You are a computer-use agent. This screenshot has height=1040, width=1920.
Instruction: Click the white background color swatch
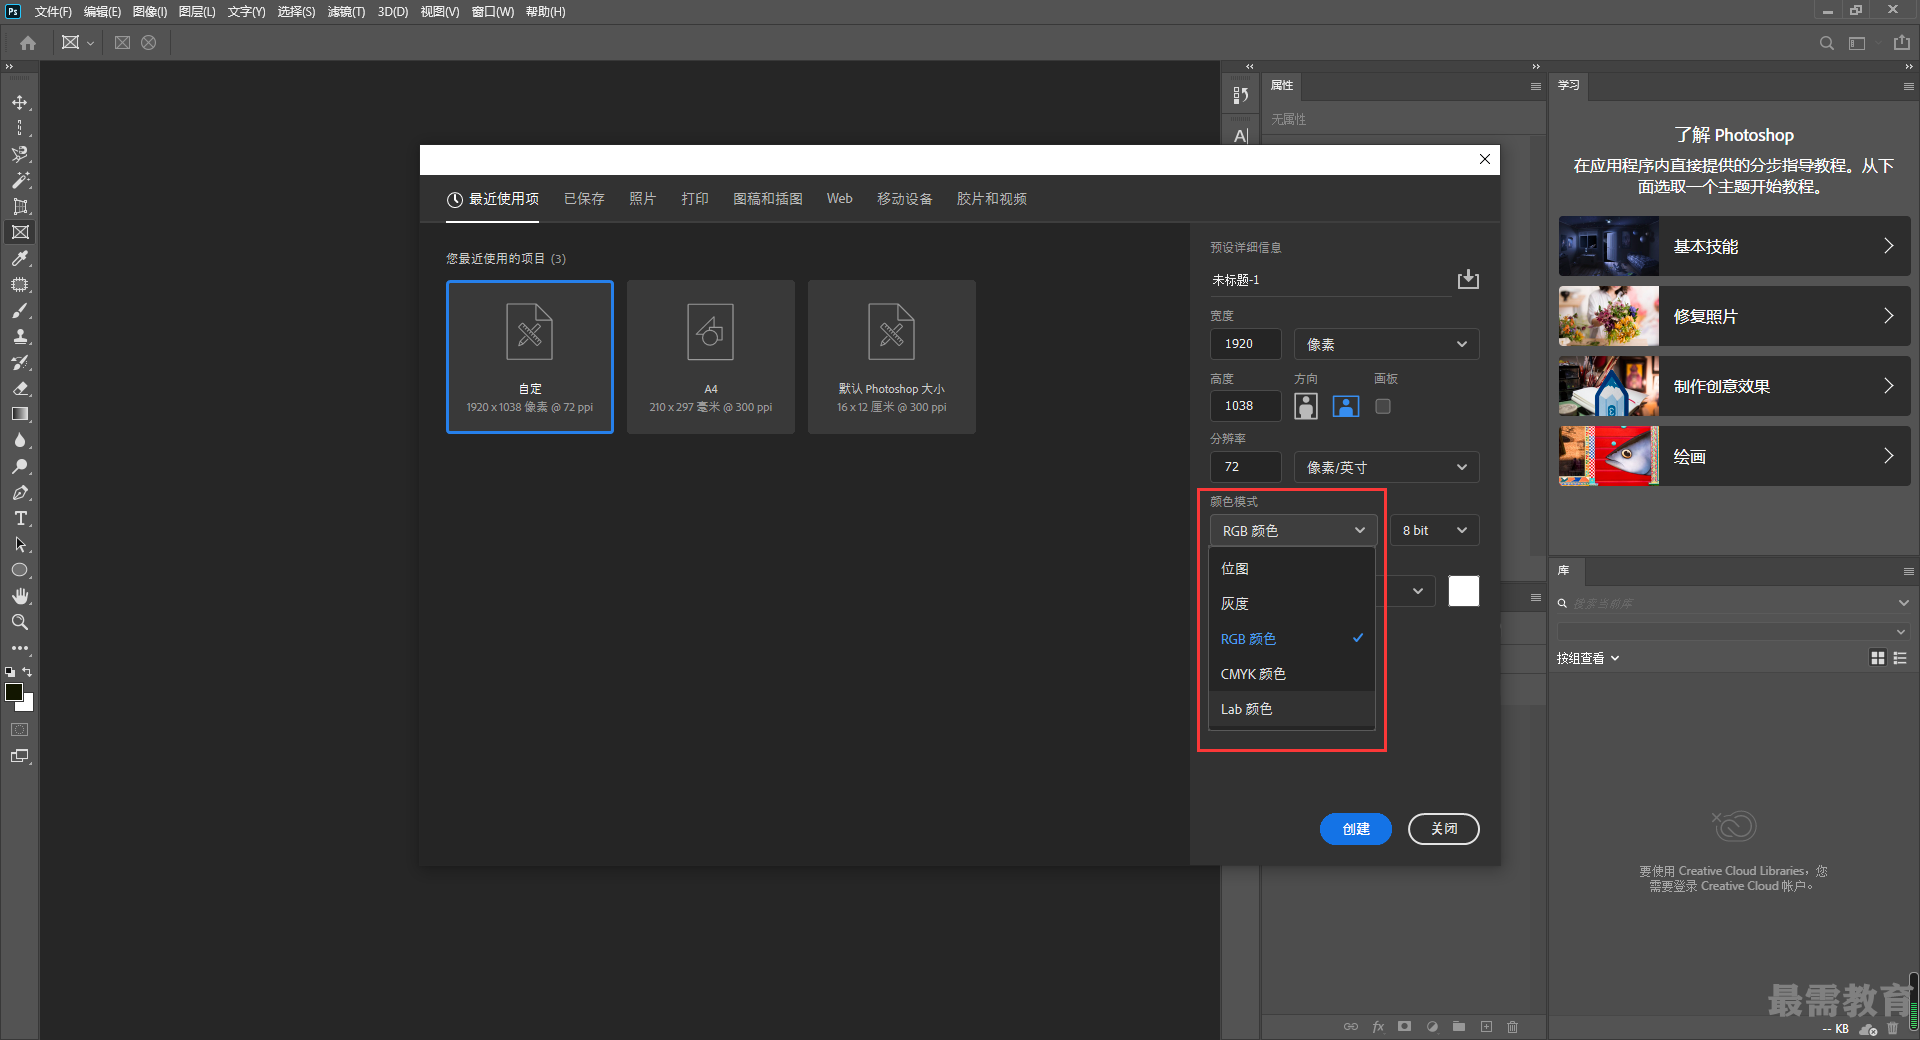pos(1463,591)
